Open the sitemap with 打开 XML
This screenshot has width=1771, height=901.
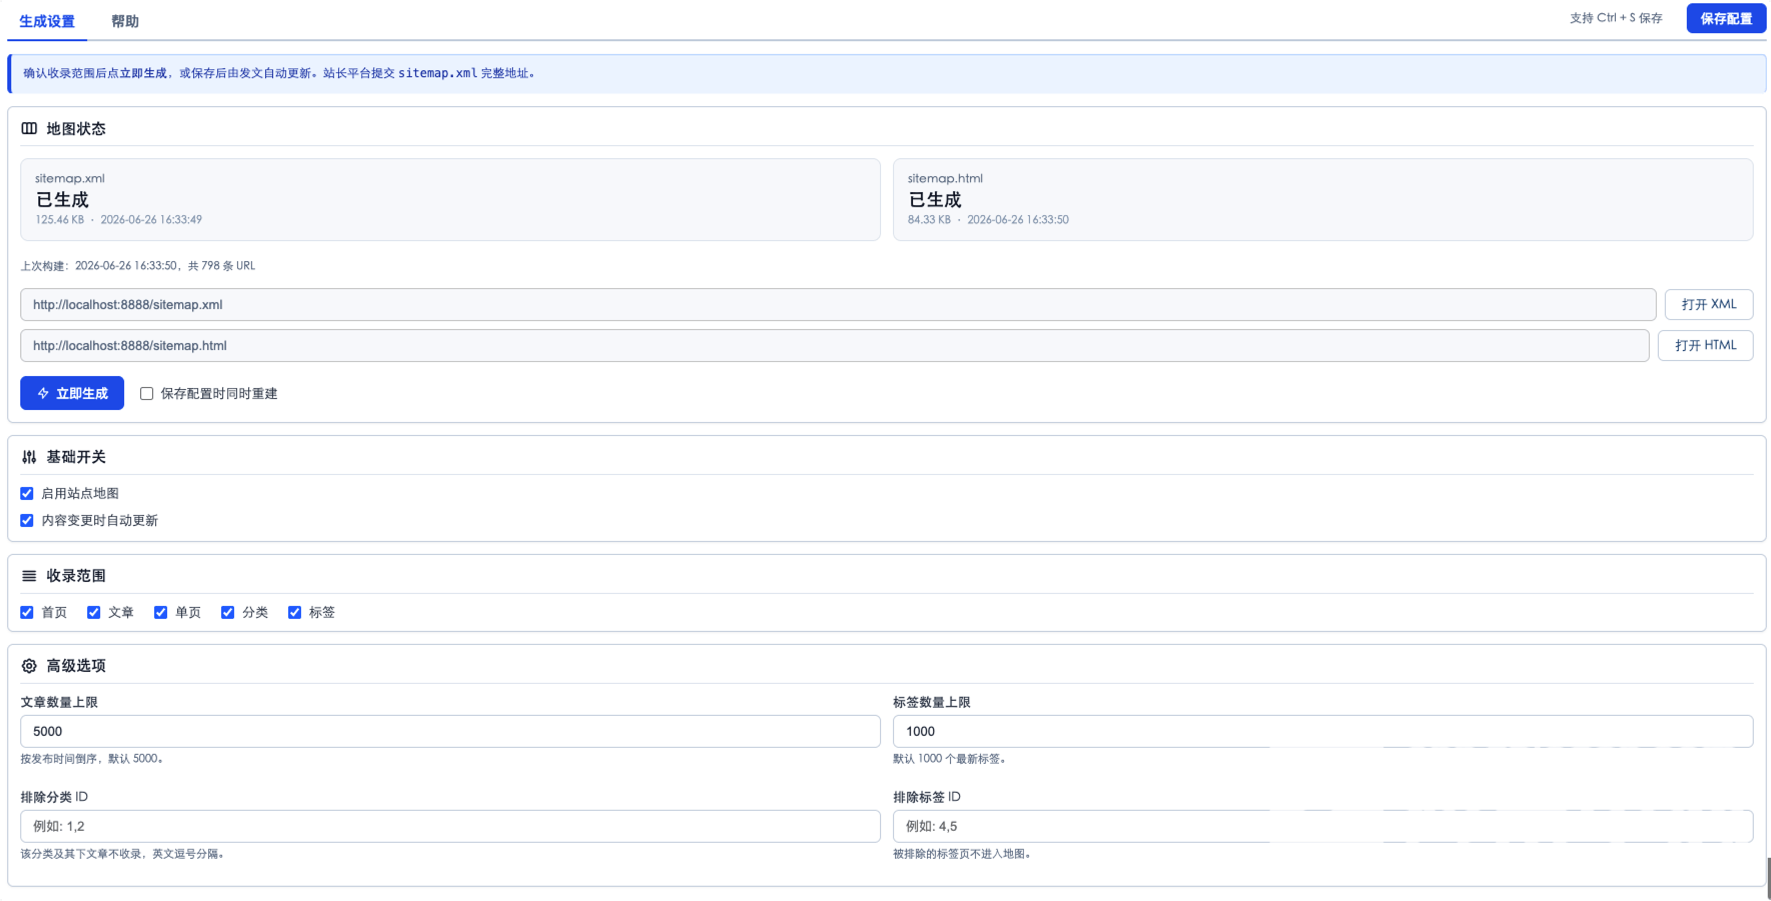coord(1709,304)
